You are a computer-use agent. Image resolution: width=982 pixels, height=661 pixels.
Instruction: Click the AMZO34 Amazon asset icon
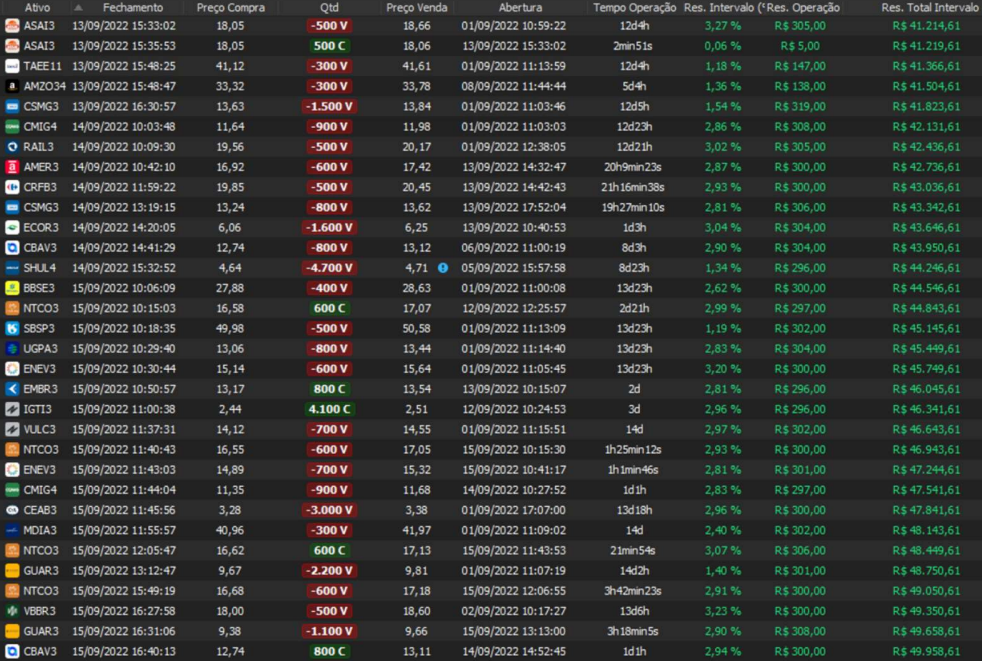[12, 86]
